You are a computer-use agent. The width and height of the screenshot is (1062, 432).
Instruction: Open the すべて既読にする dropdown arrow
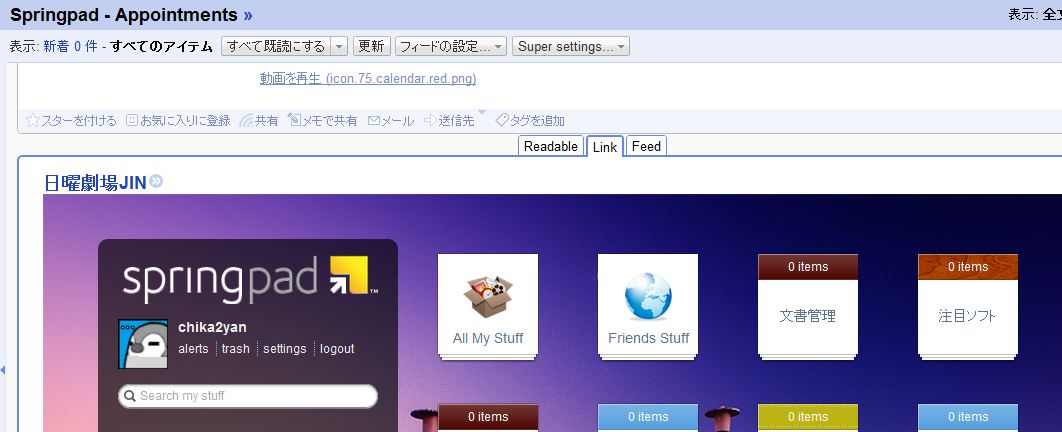click(339, 47)
